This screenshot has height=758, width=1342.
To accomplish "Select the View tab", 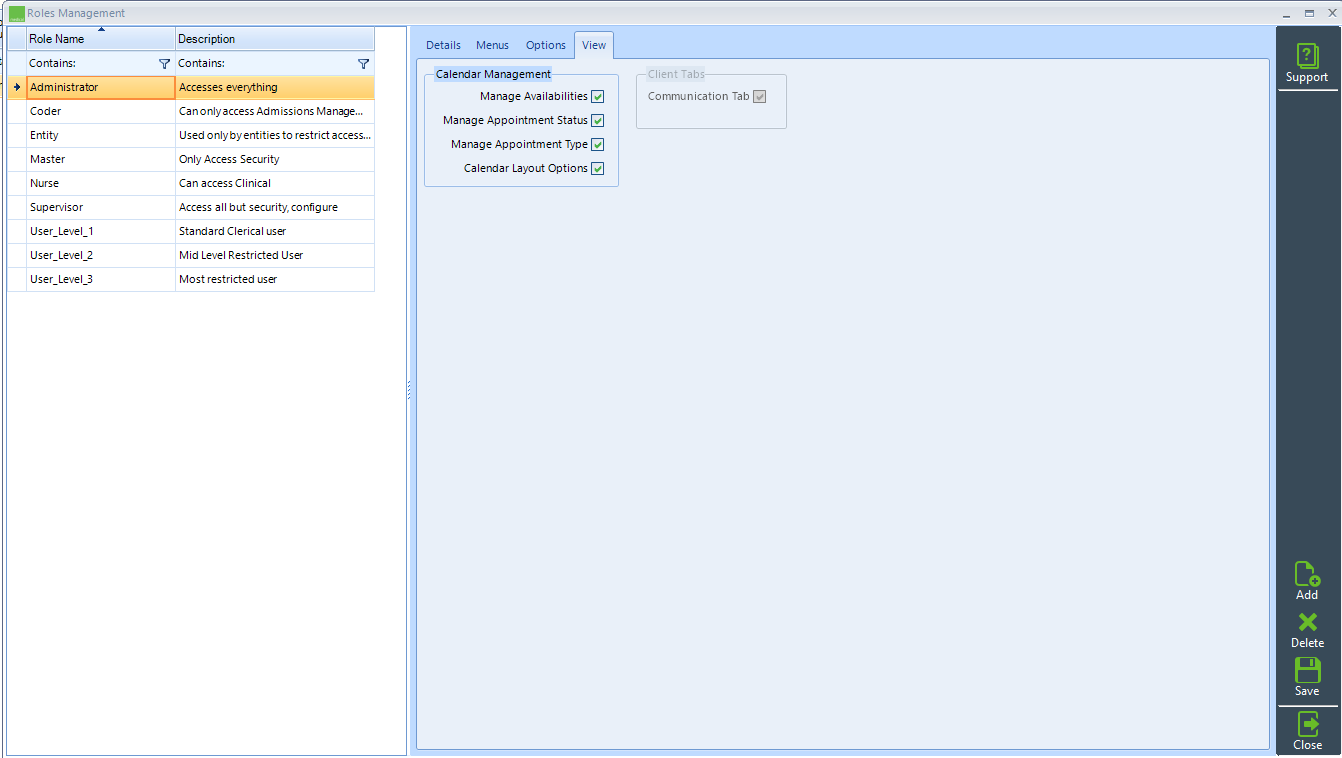I will (594, 45).
